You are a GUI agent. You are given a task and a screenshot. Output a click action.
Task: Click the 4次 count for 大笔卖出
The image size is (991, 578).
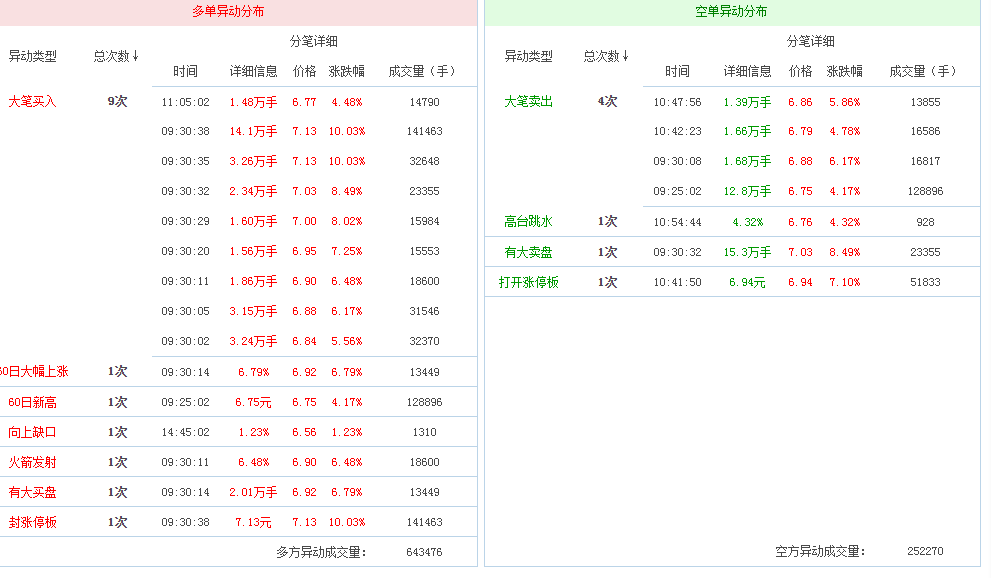click(607, 101)
